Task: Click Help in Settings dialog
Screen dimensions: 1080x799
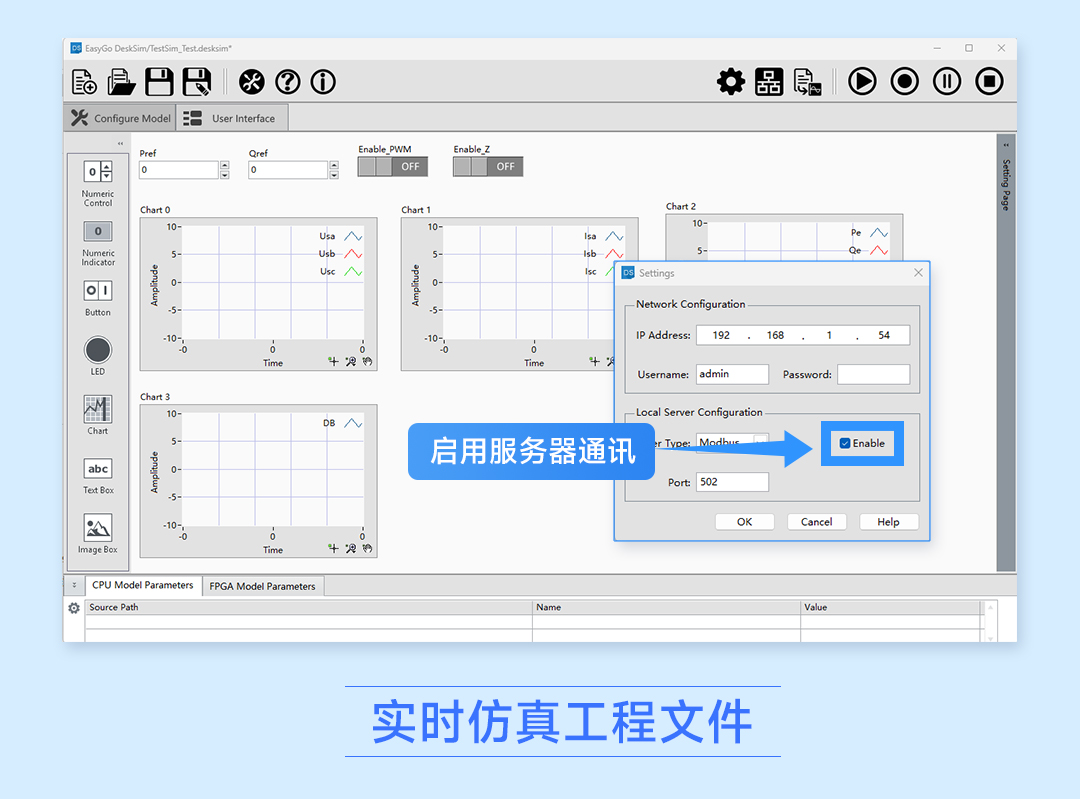Action: click(889, 522)
